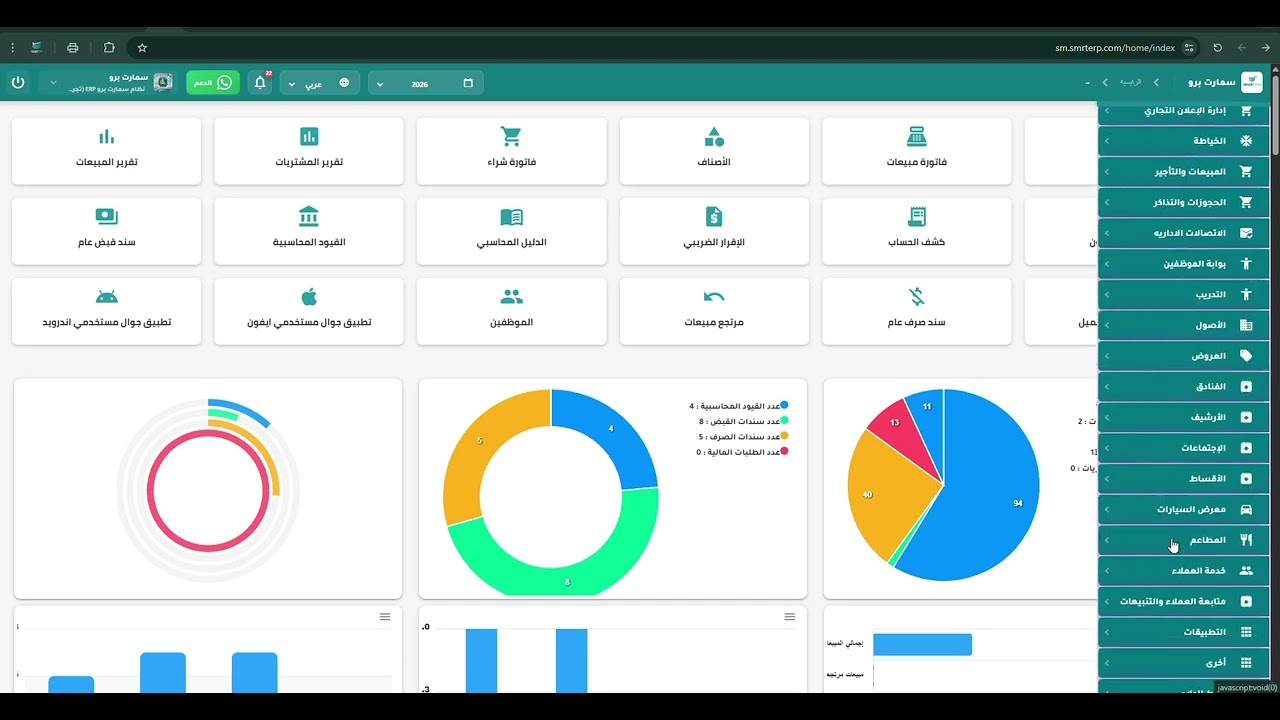Click the tag icon beside العروض
Image resolution: width=1280 pixels, height=720 pixels.
tap(1246, 356)
